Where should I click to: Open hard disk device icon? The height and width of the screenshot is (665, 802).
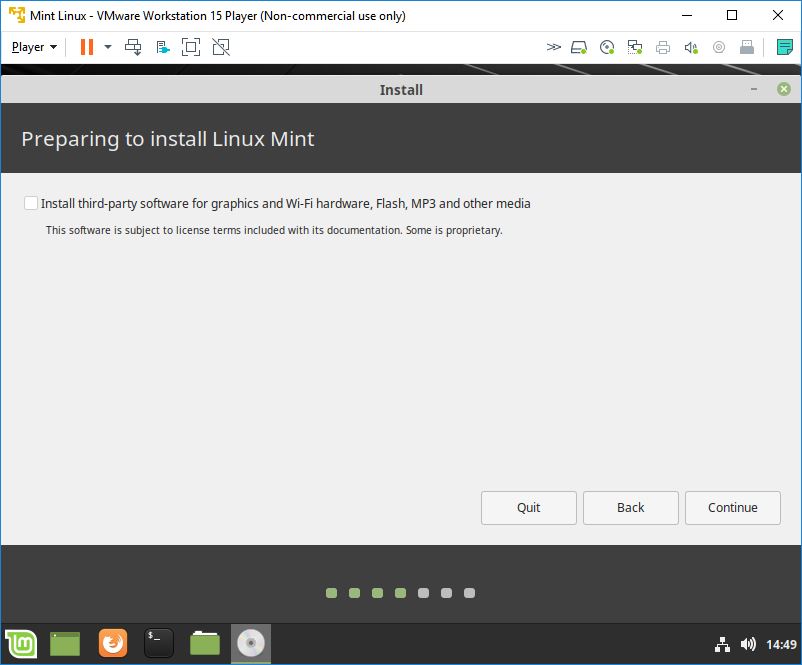pos(579,48)
